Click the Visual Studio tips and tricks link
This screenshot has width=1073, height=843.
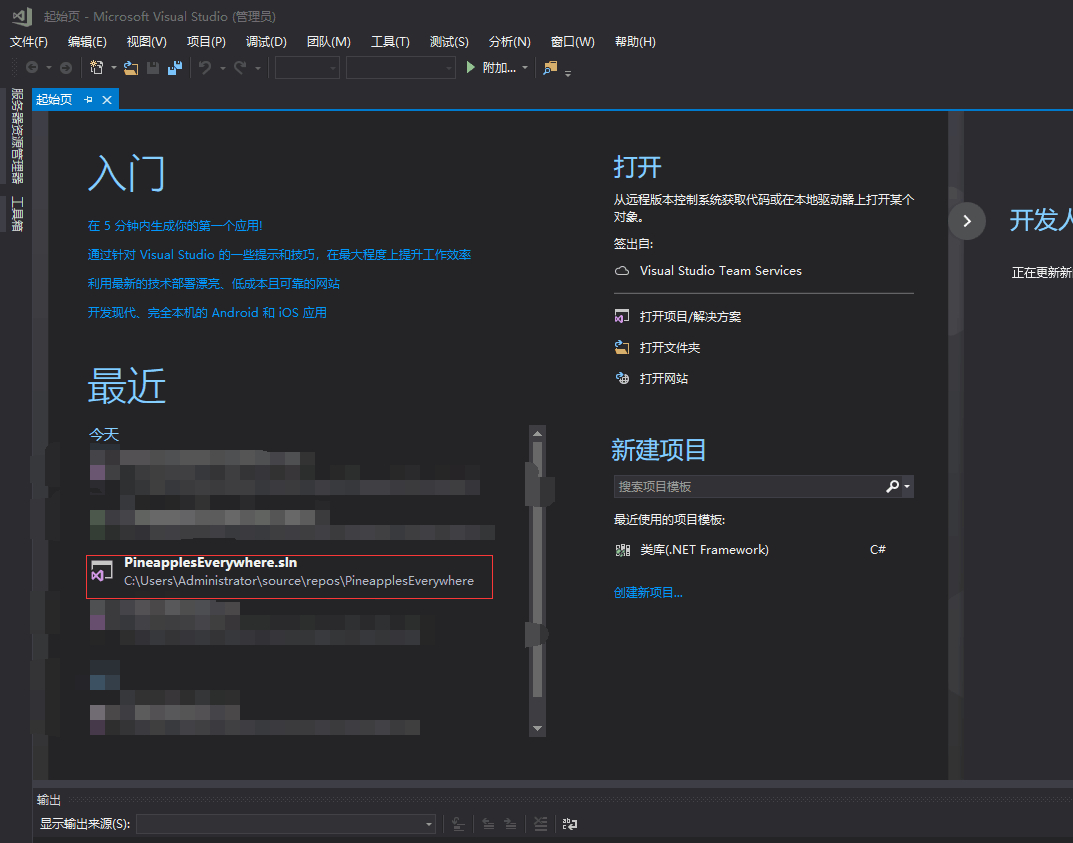coord(279,255)
